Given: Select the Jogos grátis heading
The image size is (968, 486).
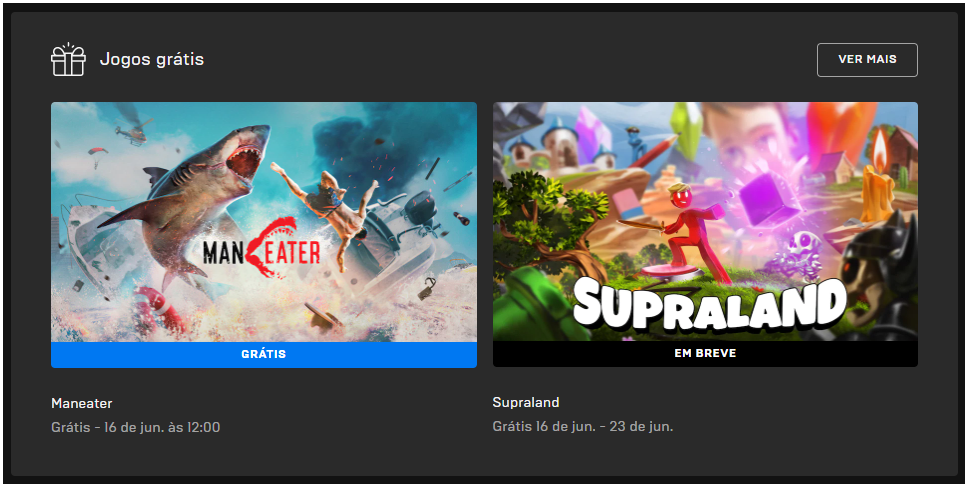Looking at the screenshot, I should 152,59.
